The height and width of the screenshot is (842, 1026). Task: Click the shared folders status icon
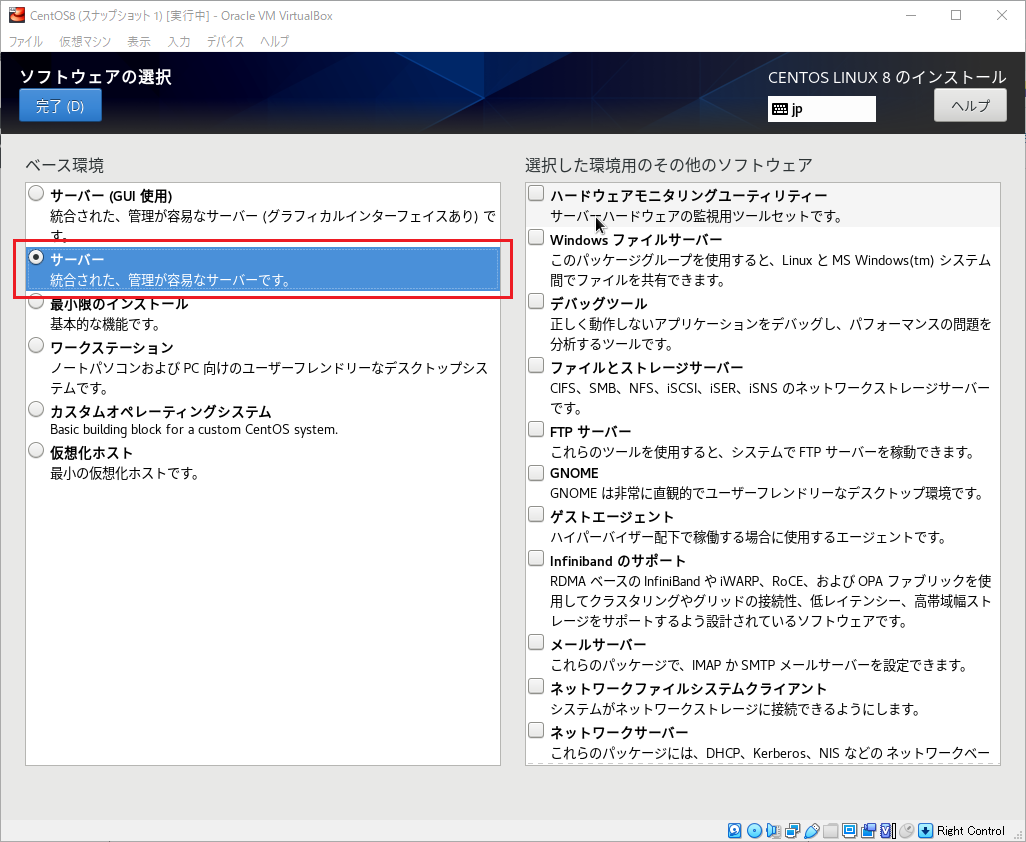(830, 831)
